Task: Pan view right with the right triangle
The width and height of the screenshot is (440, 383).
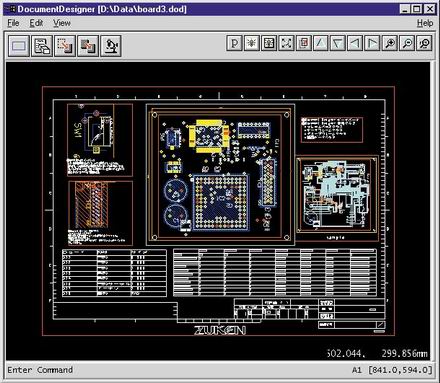Action: click(372, 43)
